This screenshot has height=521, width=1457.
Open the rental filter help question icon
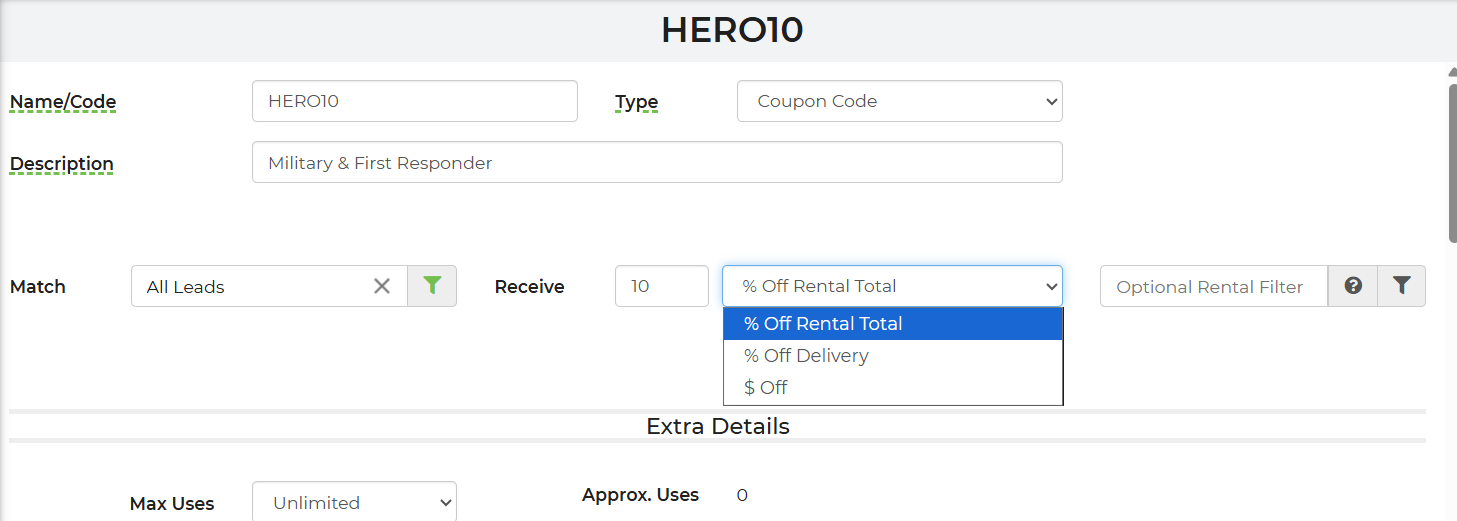point(1353,286)
